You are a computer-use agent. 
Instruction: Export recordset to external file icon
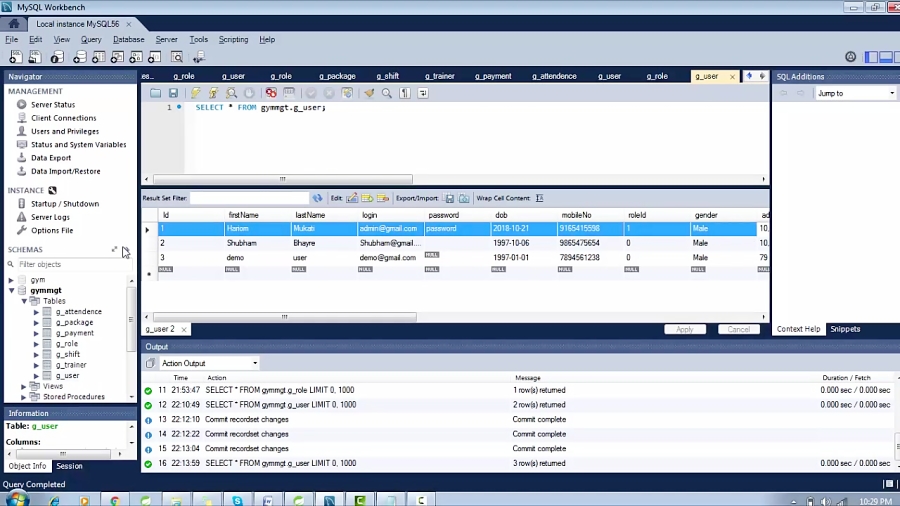tap(449, 198)
